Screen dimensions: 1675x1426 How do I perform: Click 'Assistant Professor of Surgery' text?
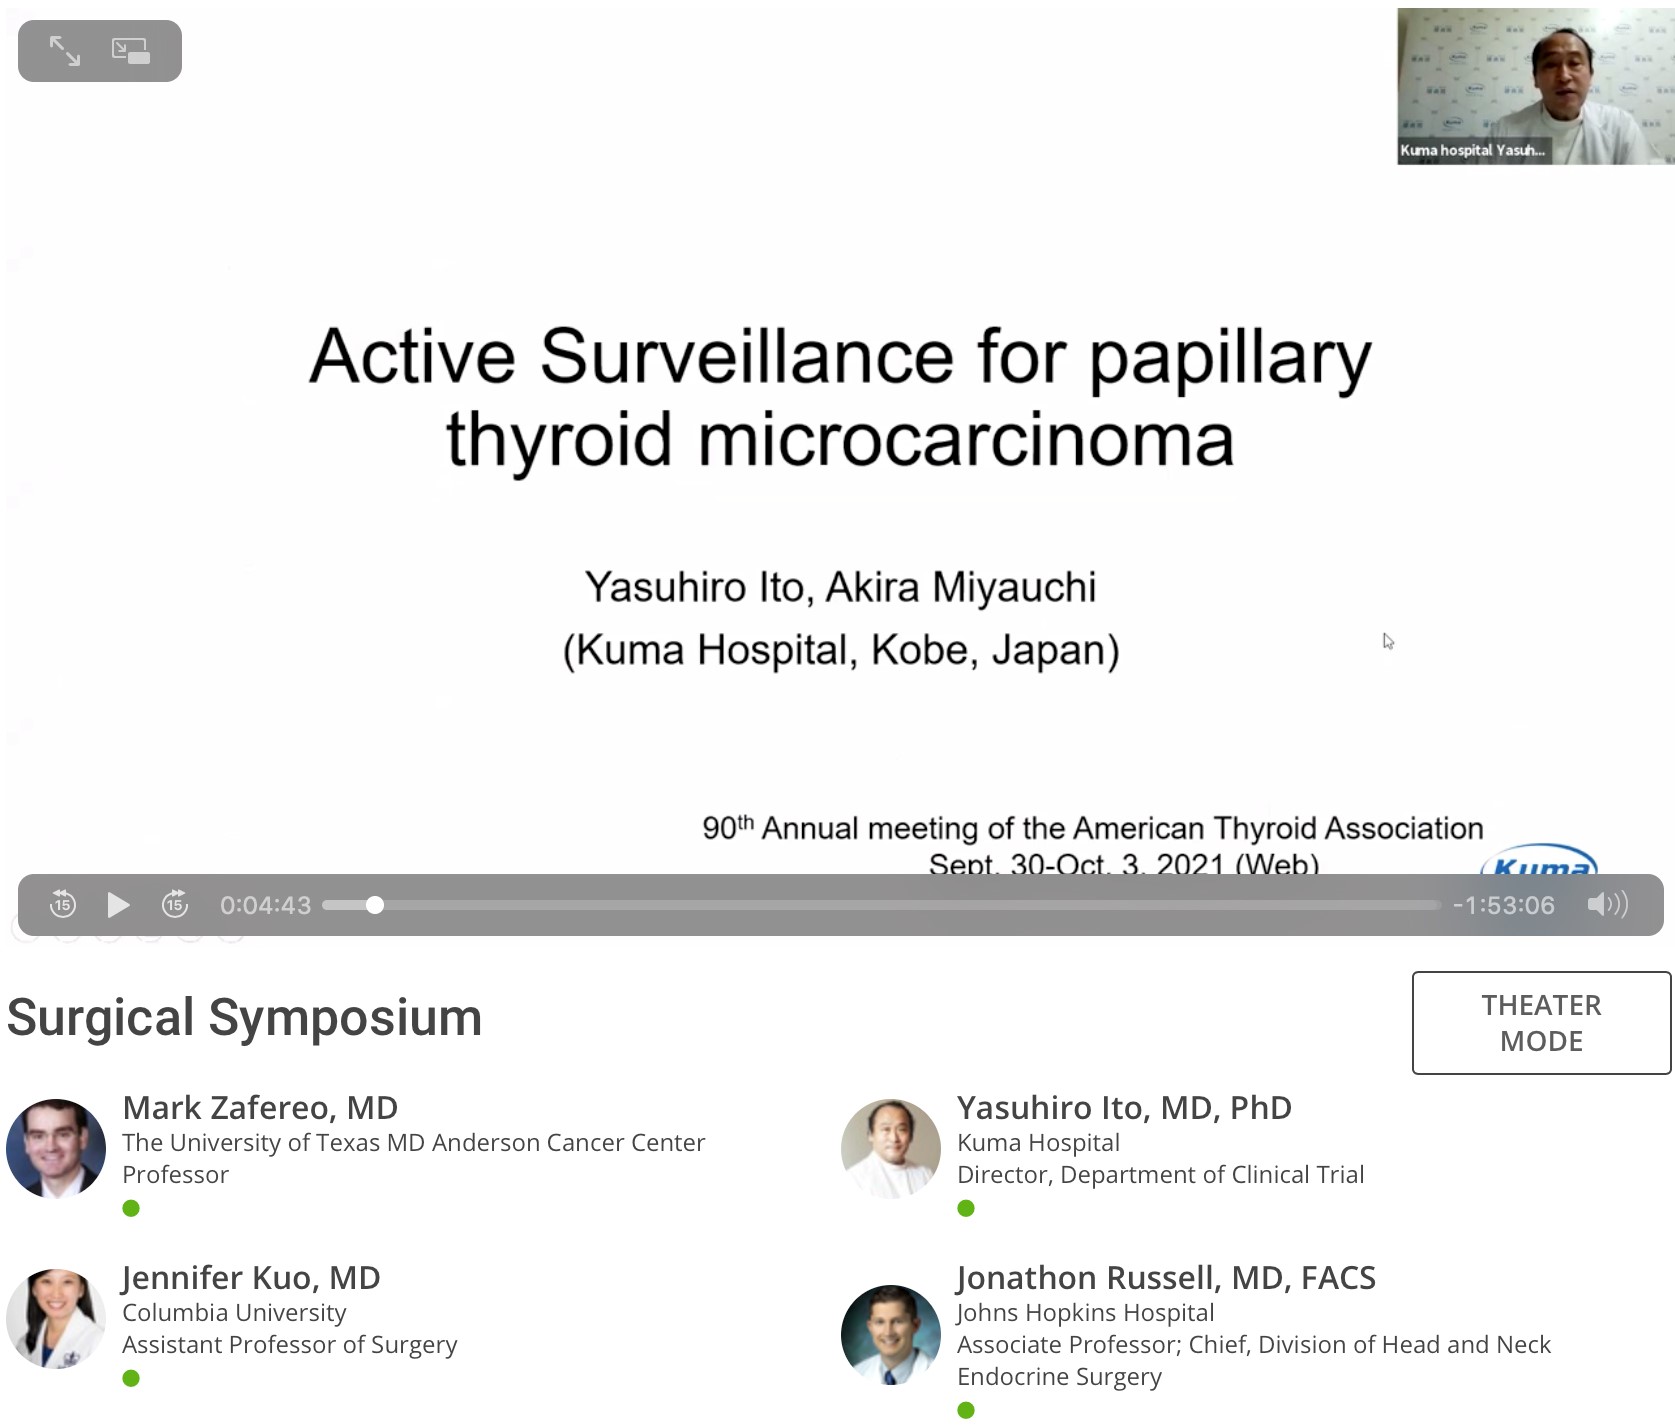tap(290, 1344)
